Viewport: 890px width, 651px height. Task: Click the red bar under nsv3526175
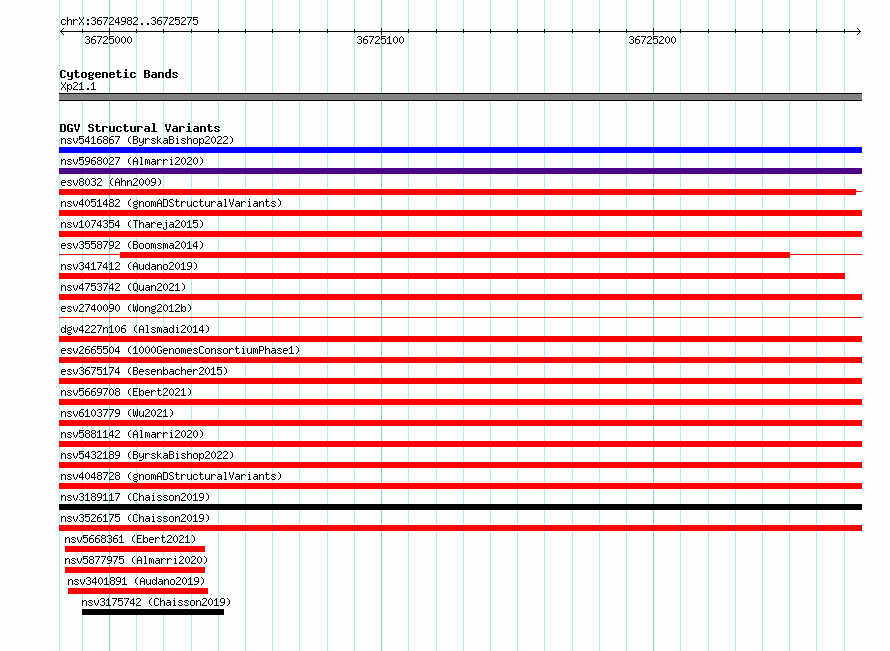click(x=460, y=528)
